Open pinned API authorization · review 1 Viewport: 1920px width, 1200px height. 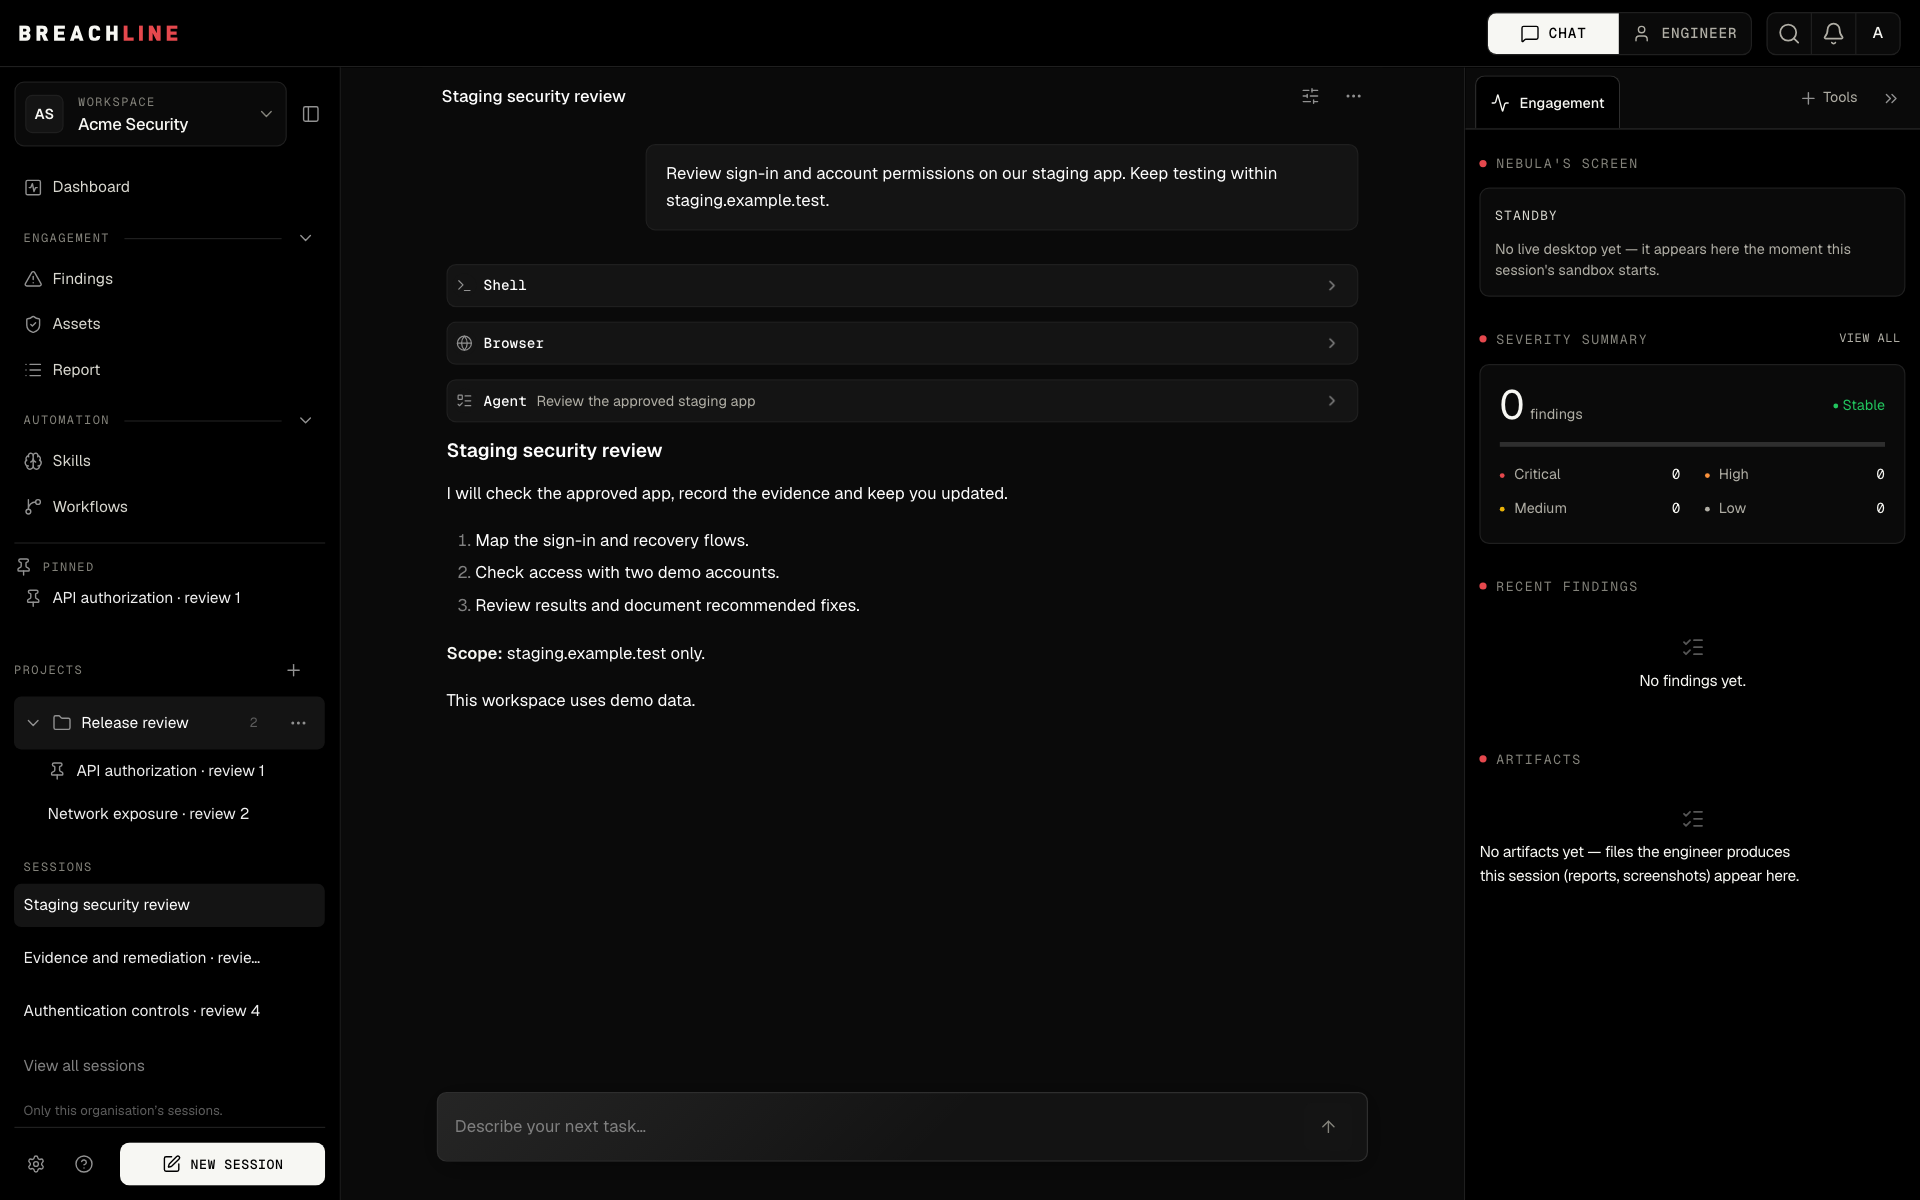click(x=169, y=598)
